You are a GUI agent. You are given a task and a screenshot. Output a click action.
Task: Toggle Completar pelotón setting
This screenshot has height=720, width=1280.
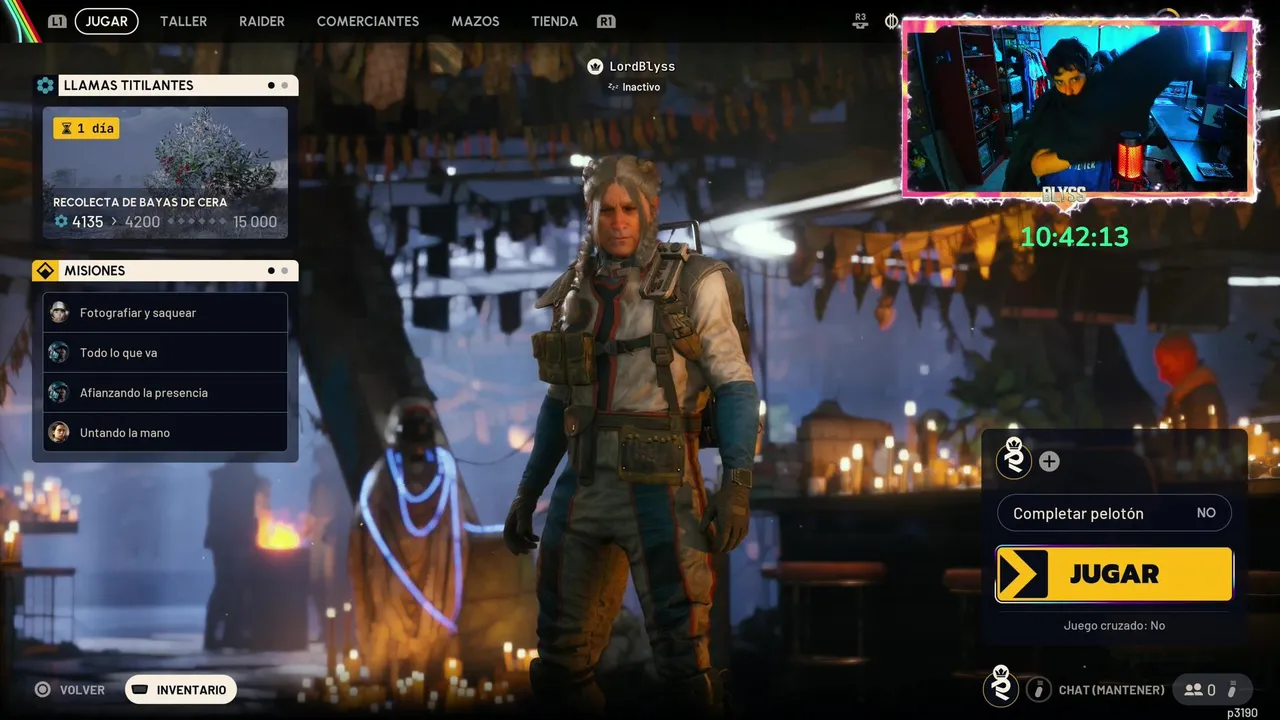pyautogui.click(x=1114, y=513)
